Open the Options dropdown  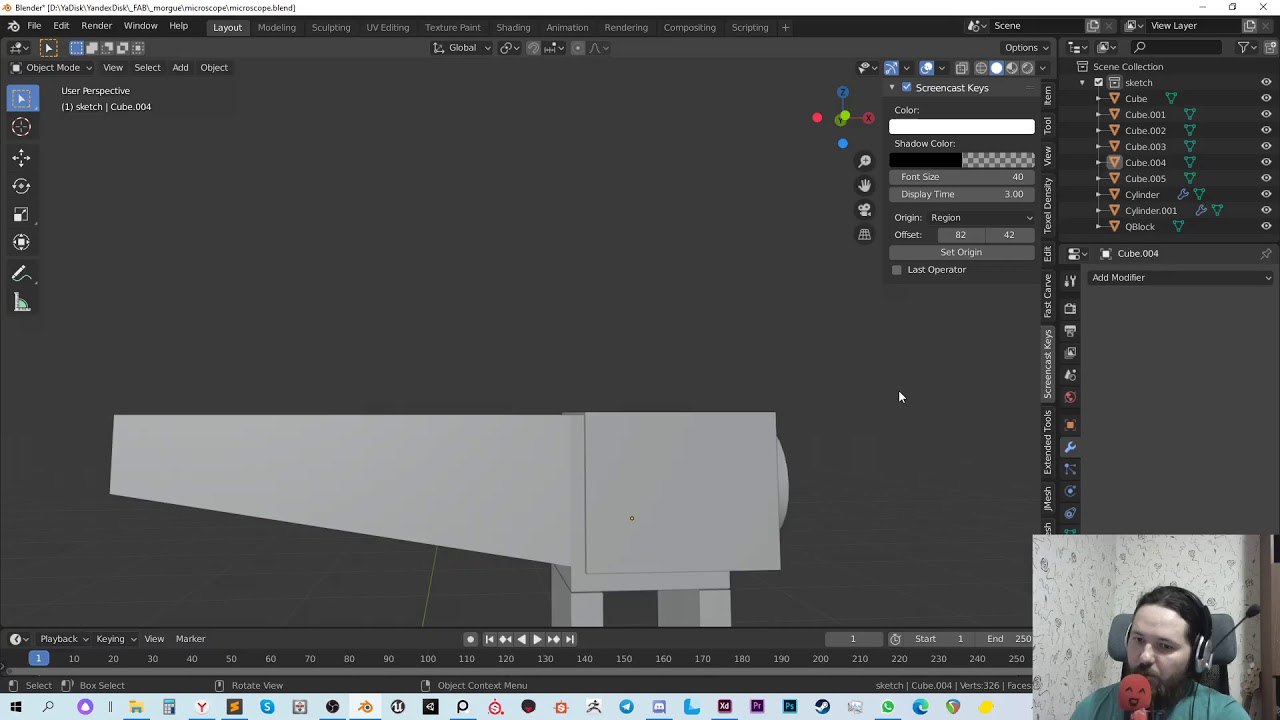pyautogui.click(x=1027, y=48)
